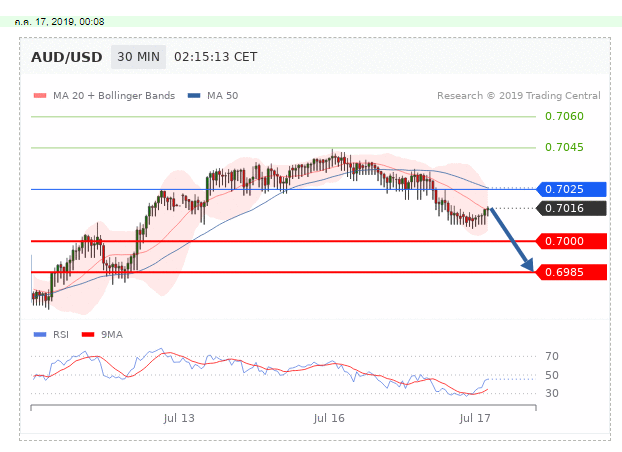Click the 0.7060 resistance level label
This screenshot has width=622, height=452.
pos(564,116)
